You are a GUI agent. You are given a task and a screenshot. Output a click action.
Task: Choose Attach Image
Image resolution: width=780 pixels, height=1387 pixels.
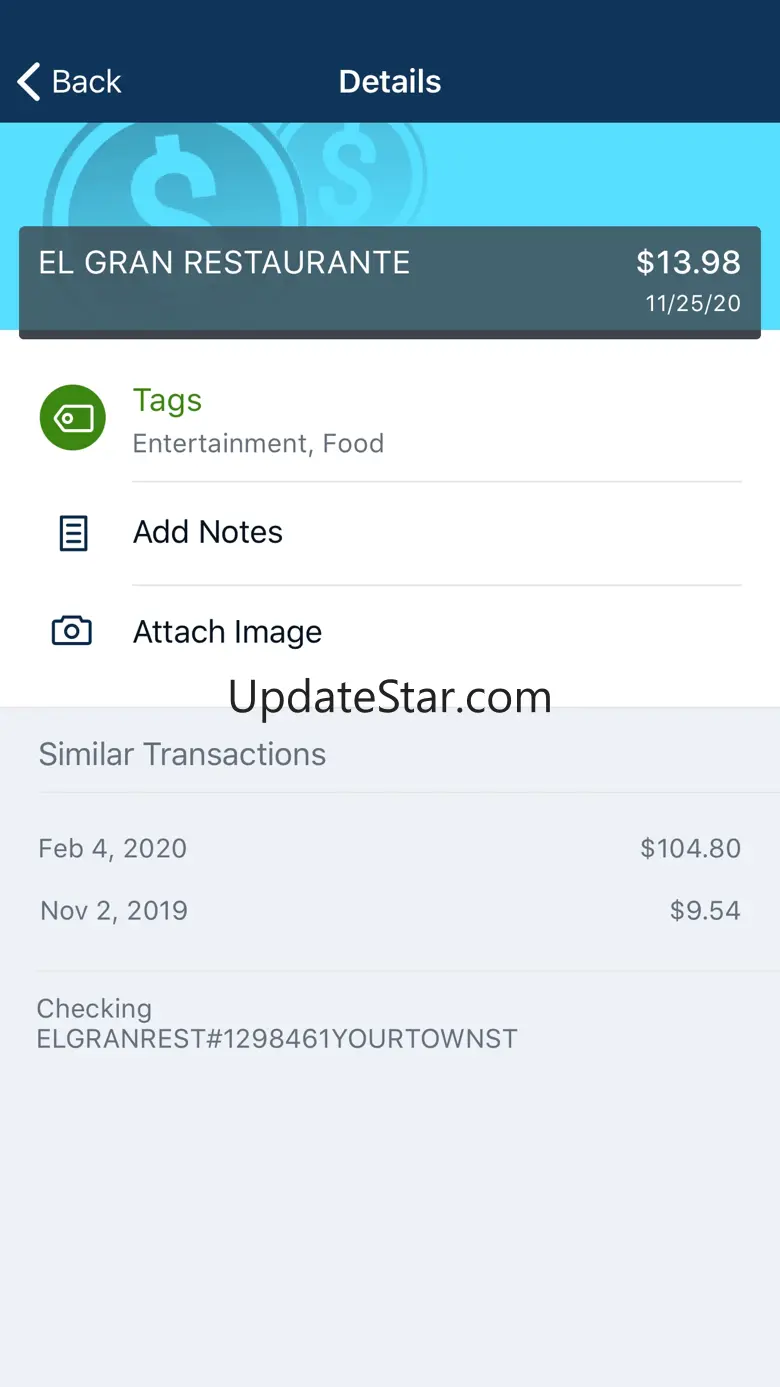227,632
